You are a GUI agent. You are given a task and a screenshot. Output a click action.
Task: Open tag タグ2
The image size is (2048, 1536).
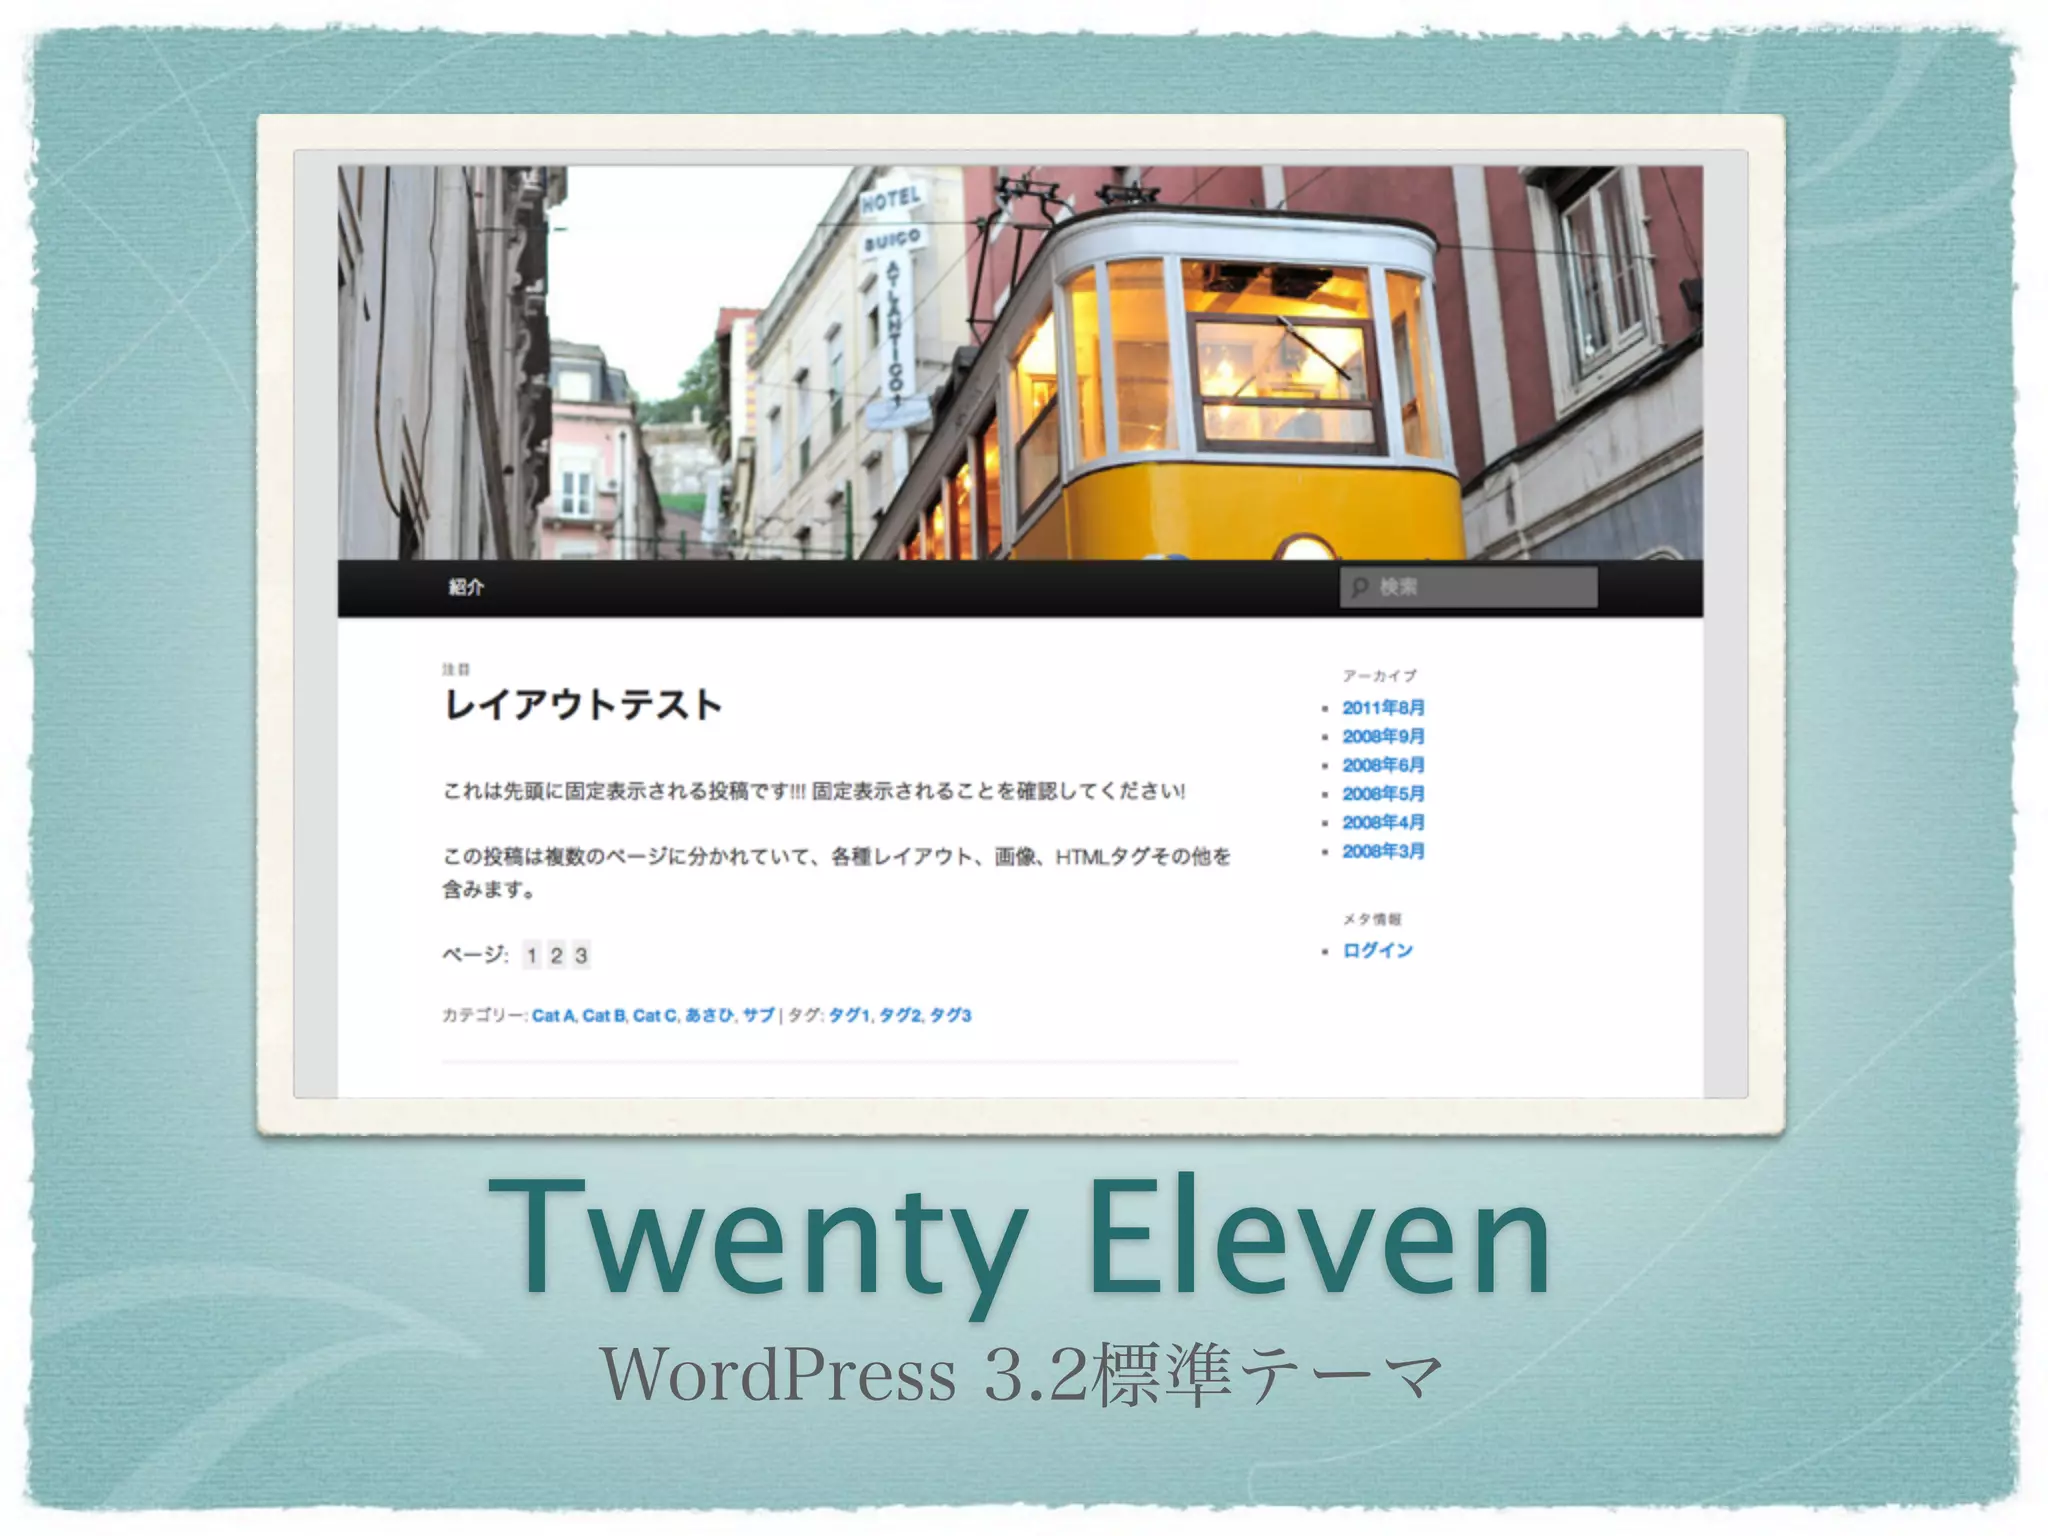click(x=899, y=1015)
